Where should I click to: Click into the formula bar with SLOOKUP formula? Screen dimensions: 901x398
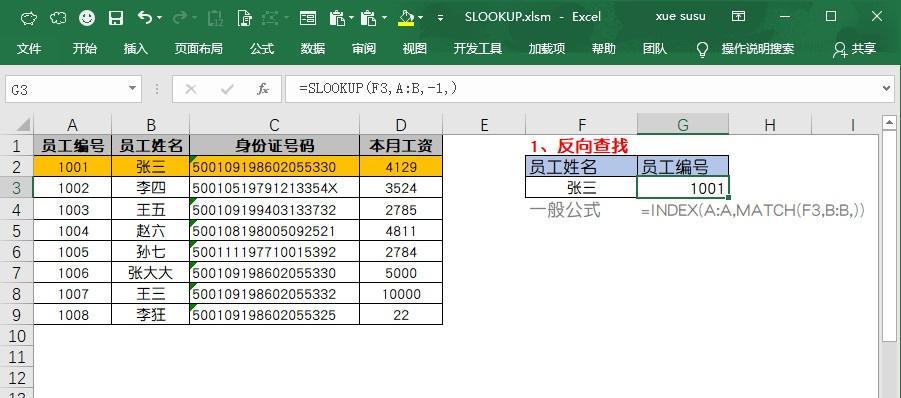point(583,89)
